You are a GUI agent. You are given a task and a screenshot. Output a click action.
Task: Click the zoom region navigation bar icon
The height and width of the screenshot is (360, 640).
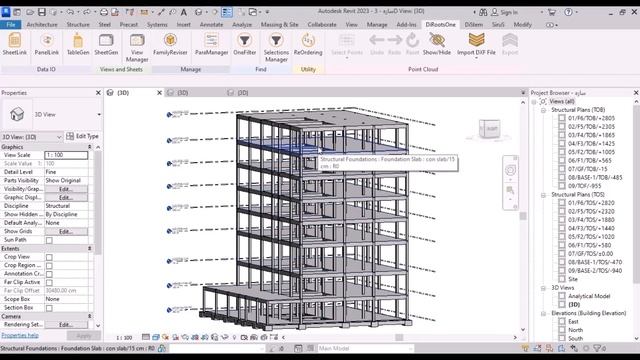pyautogui.click(x=510, y=190)
